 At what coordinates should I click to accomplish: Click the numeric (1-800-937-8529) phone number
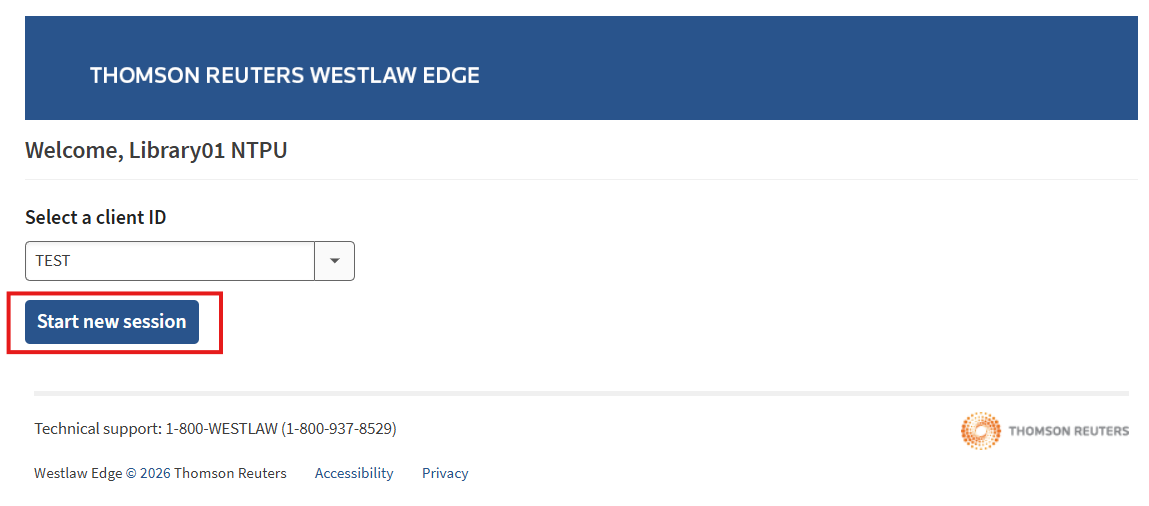tap(339, 429)
